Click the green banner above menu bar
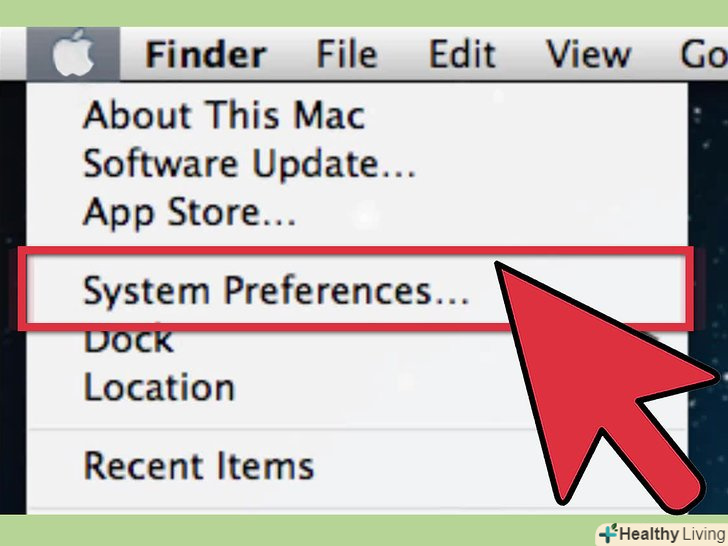This screenshot has height=546, width=728. 364,13
